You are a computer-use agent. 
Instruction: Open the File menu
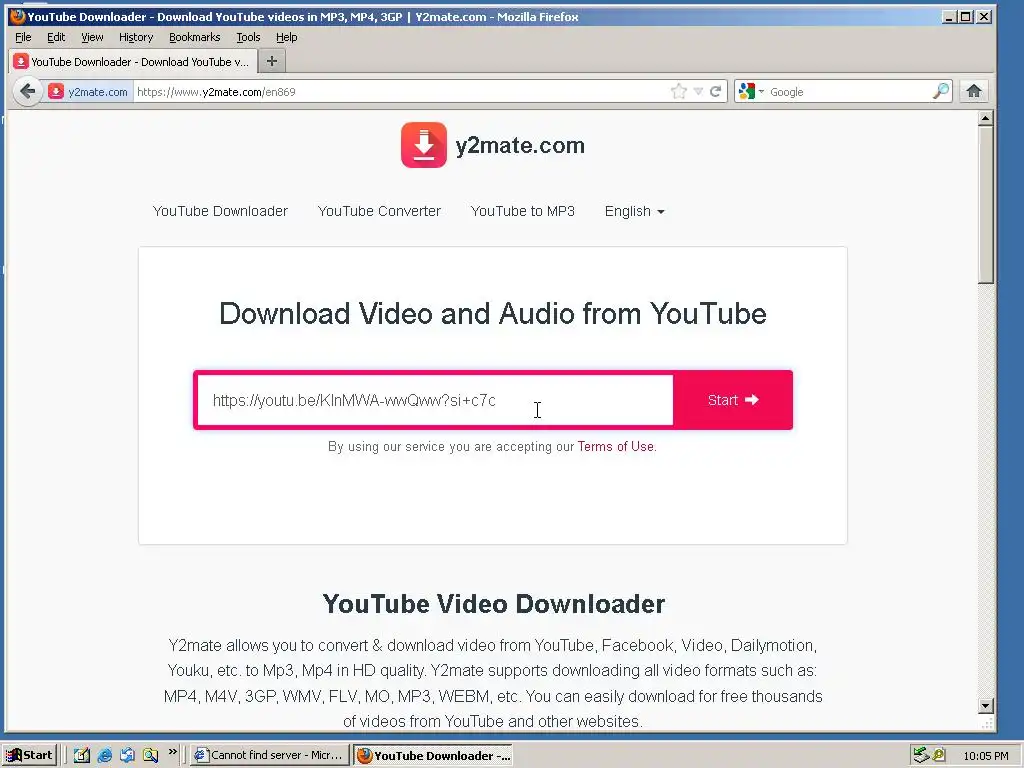click(23, 37)
